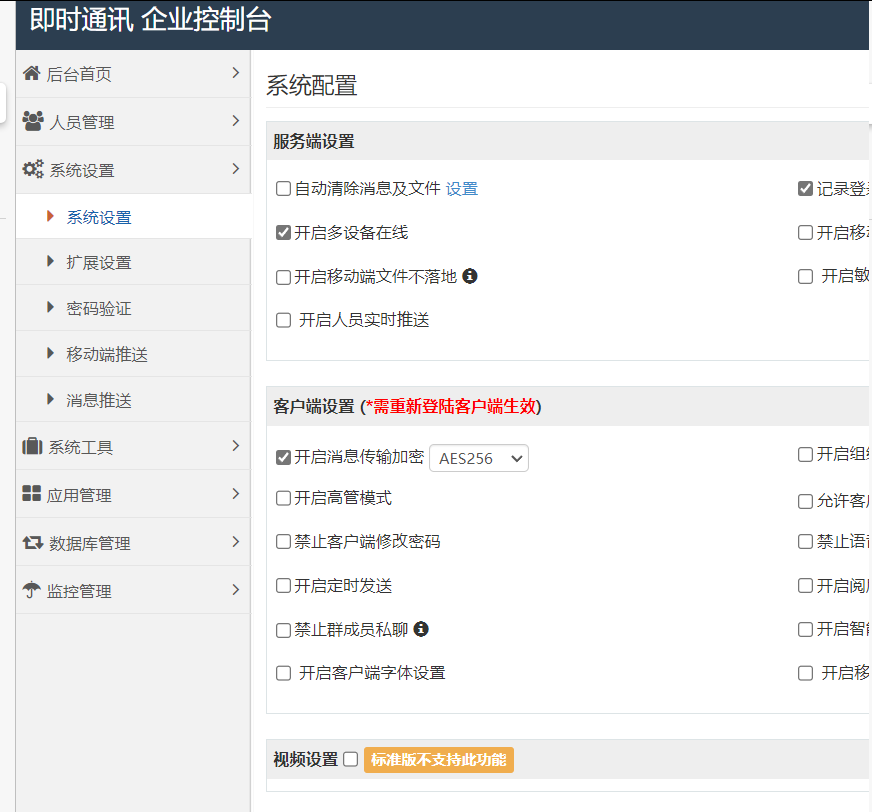The width and height of the screenshot is (872, 812).
Task: Check 禁止群成员私聊 checkbox
Action: pos(284,630)
